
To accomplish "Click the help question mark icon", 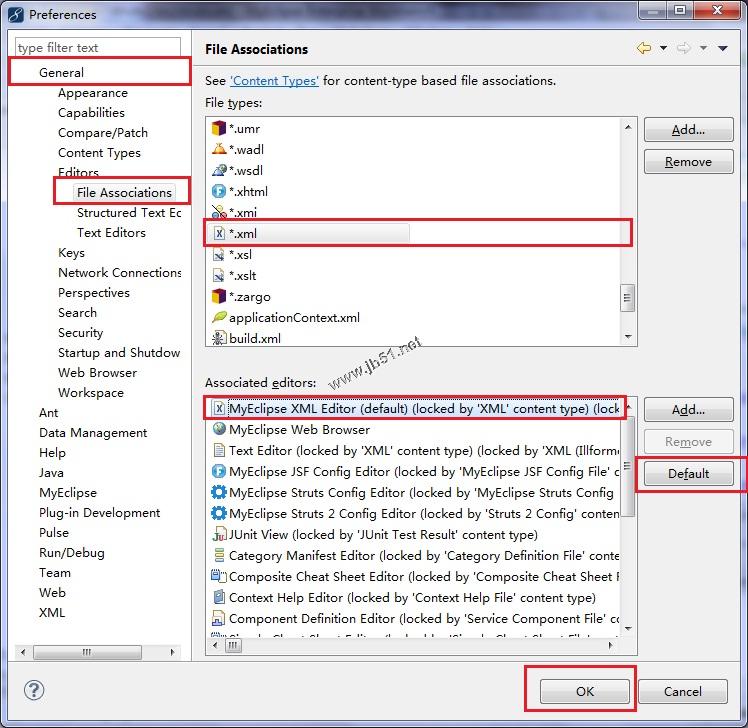I will click(34, 690).
